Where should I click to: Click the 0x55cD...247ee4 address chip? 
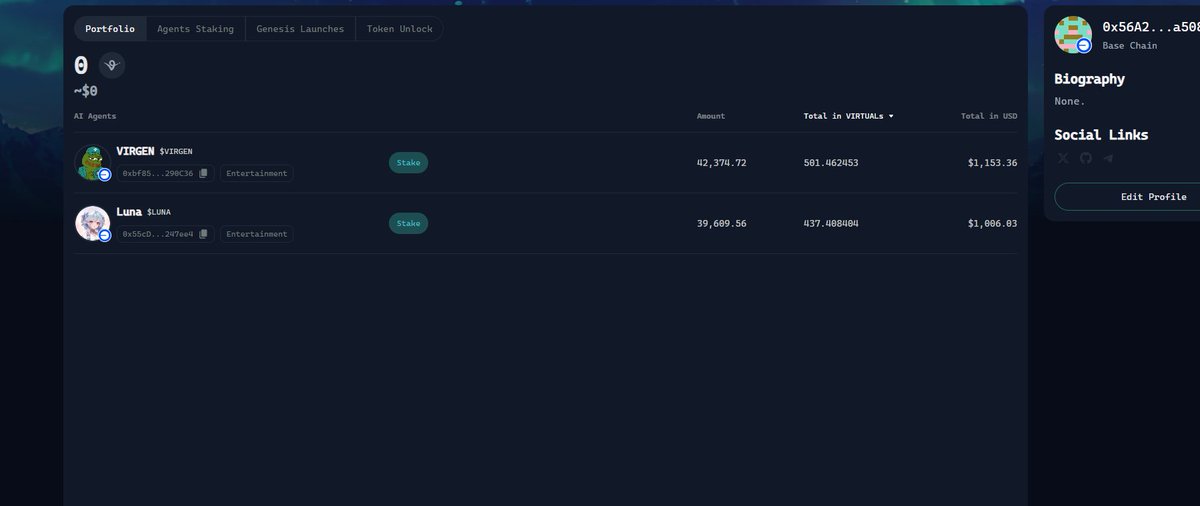point(165,234)
